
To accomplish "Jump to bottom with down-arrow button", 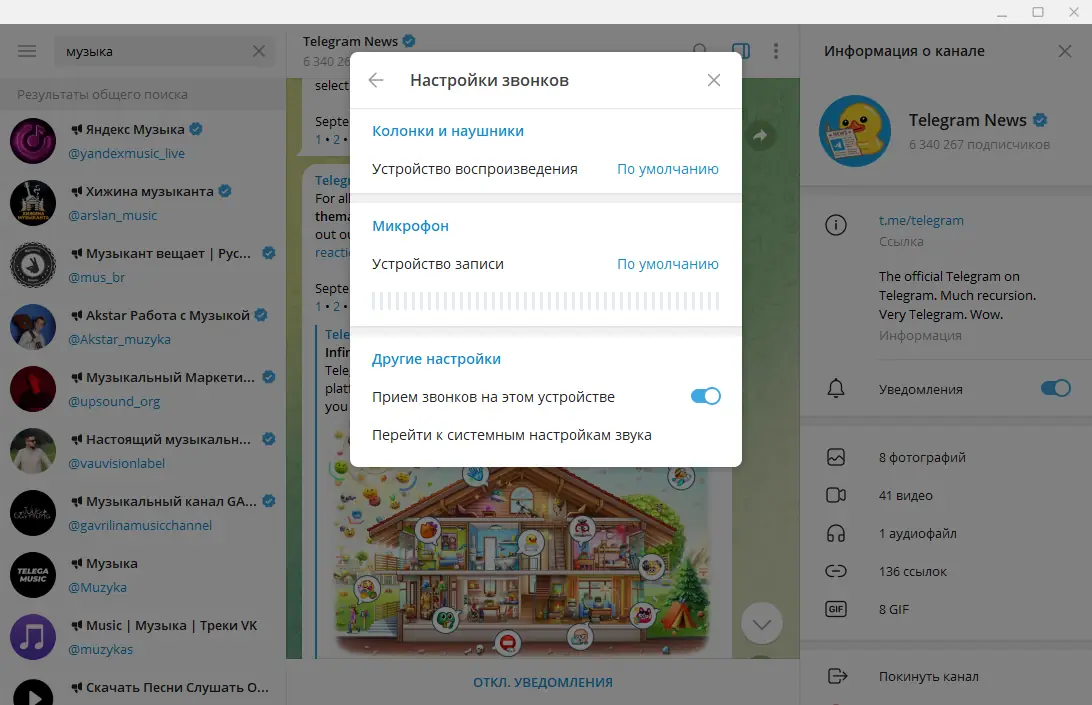I will (762, 623).
